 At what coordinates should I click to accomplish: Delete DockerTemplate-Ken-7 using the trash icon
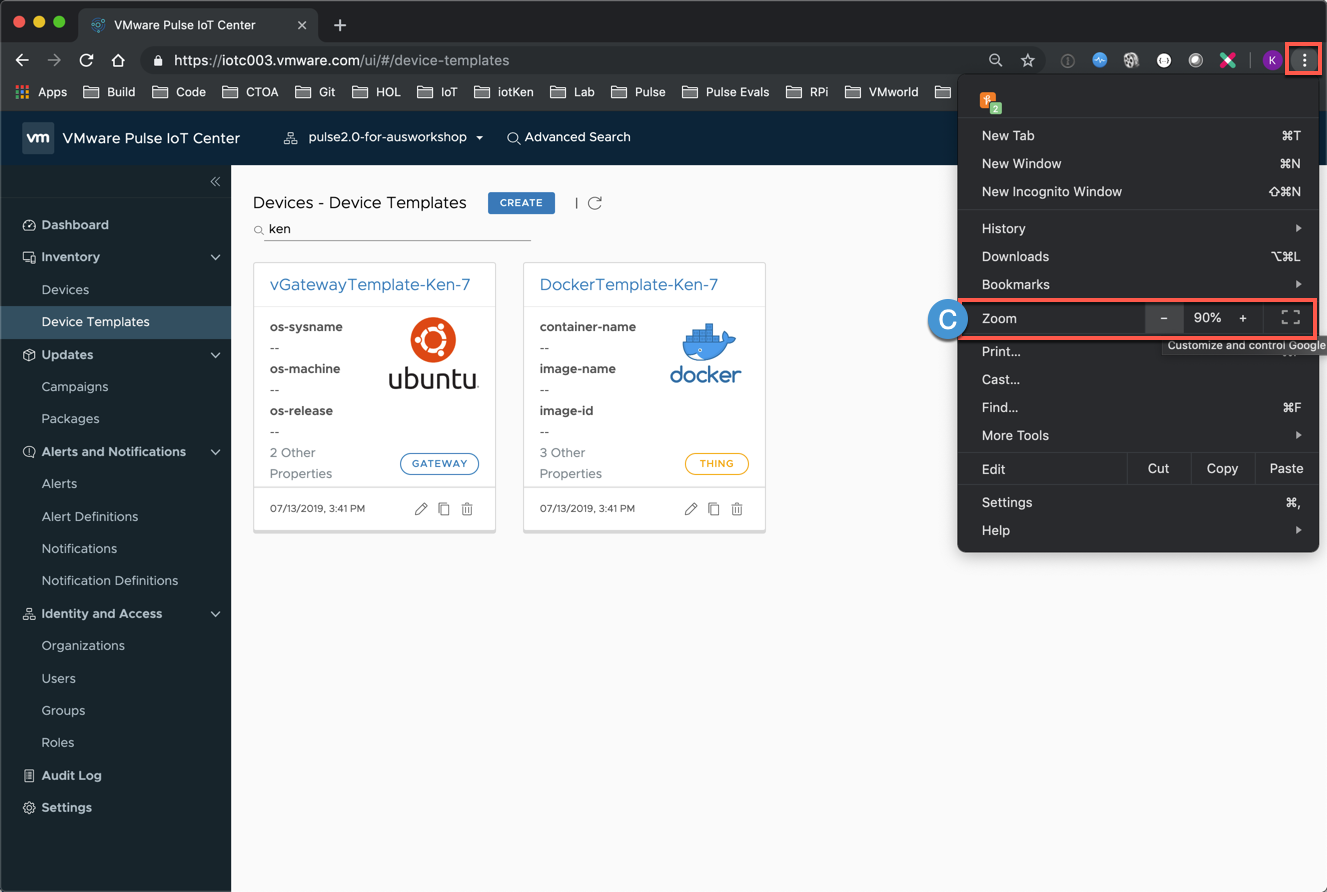coord(737,509)
